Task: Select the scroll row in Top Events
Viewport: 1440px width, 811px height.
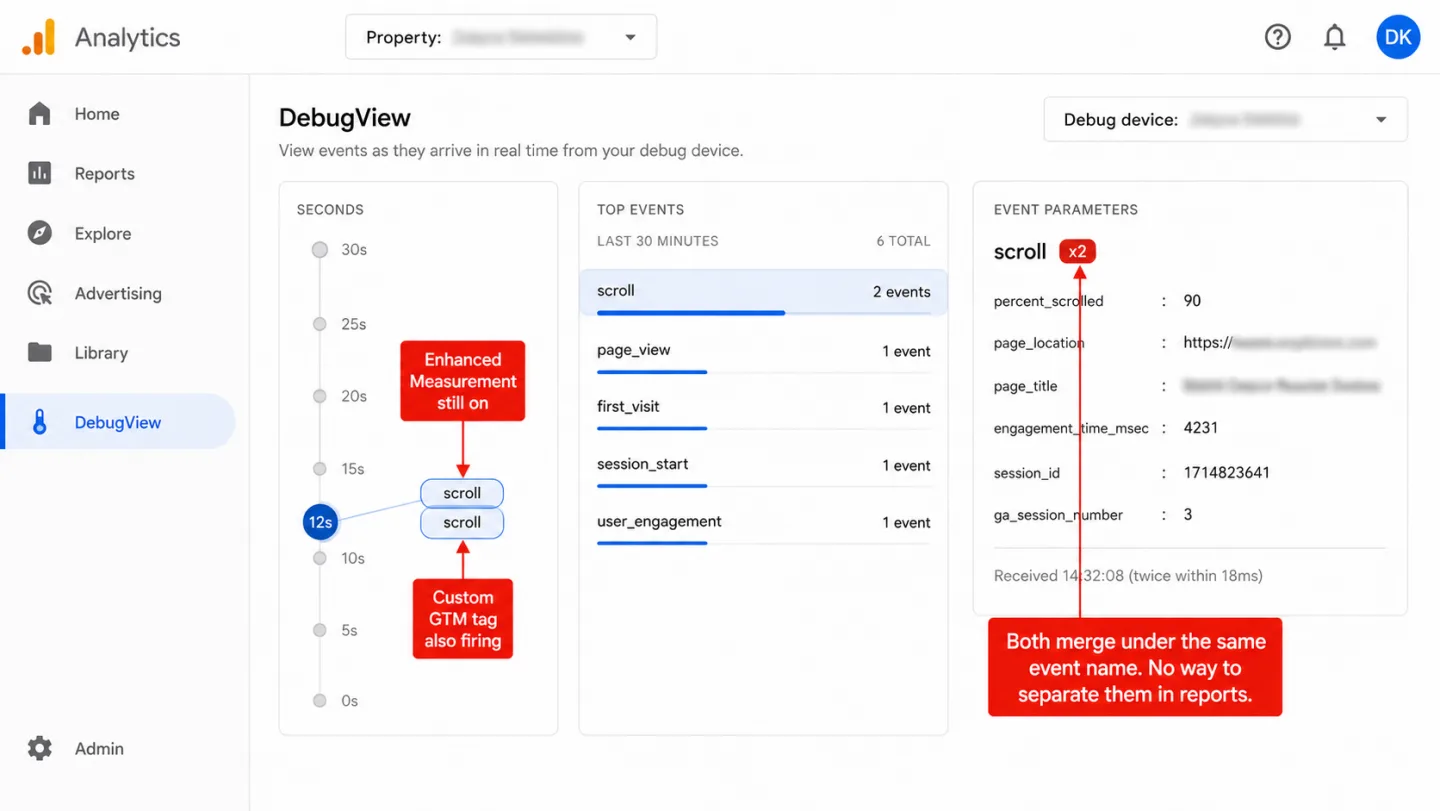Action: 763,292
